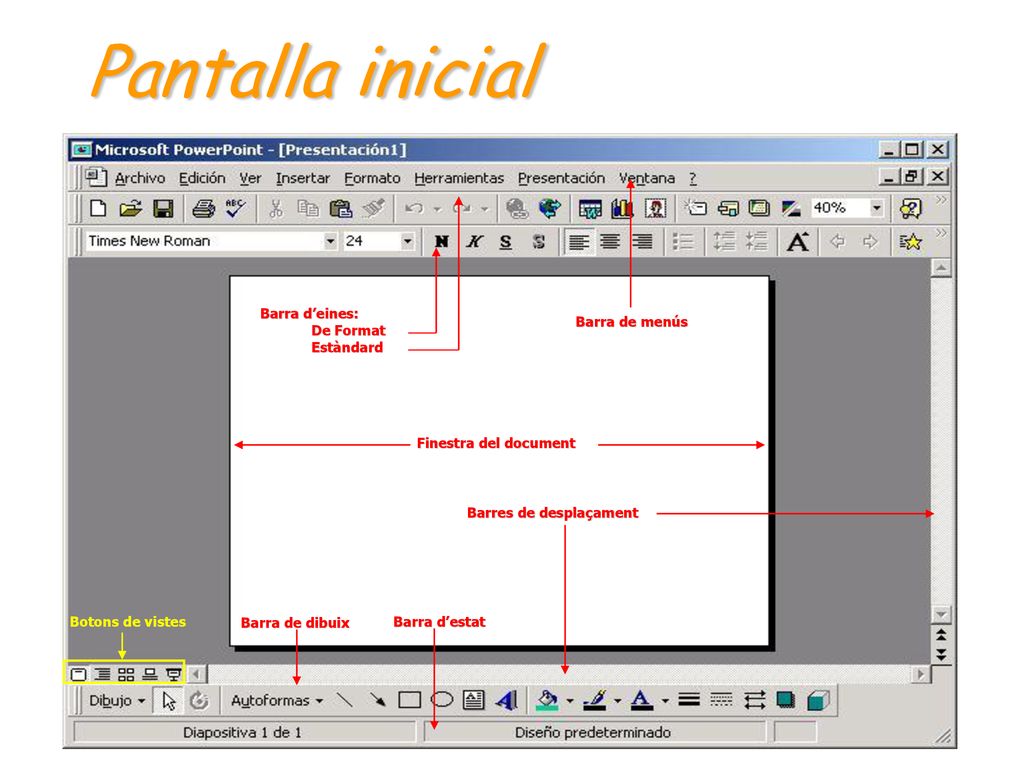Choose the Rectangle drawing tool
Screen dimensions: 1024x768
[x=409, y=701]
